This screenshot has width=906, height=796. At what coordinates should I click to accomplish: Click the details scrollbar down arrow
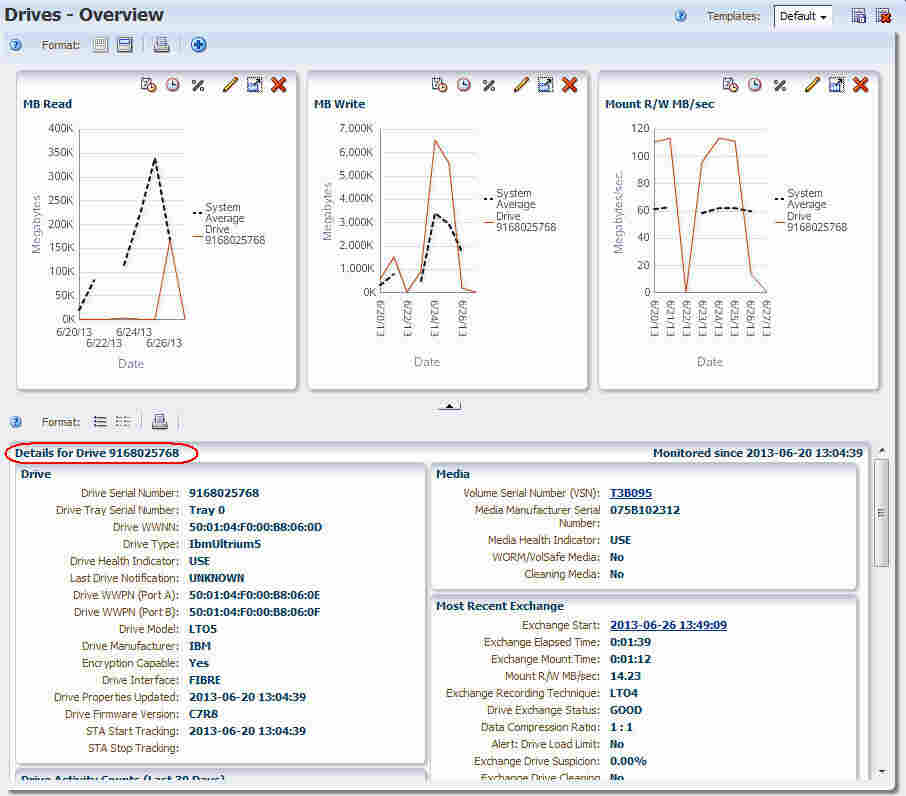tap(882, 771)
